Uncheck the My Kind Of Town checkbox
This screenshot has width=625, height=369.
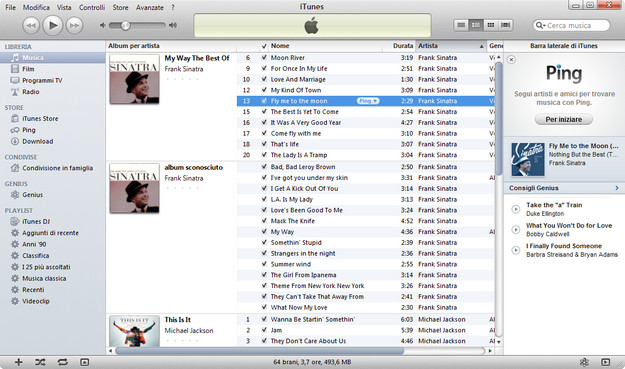click(264, 90)
